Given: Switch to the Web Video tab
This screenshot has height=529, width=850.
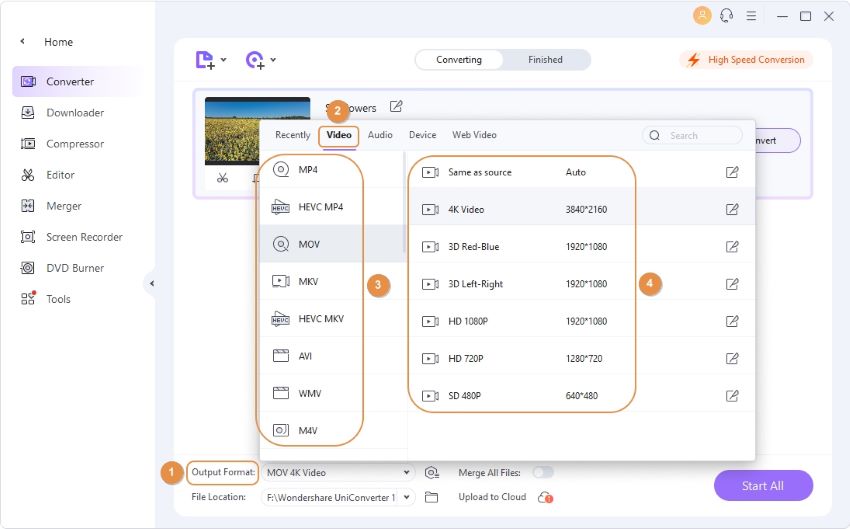Looking at the screenshot, I should tap(474, 135).
